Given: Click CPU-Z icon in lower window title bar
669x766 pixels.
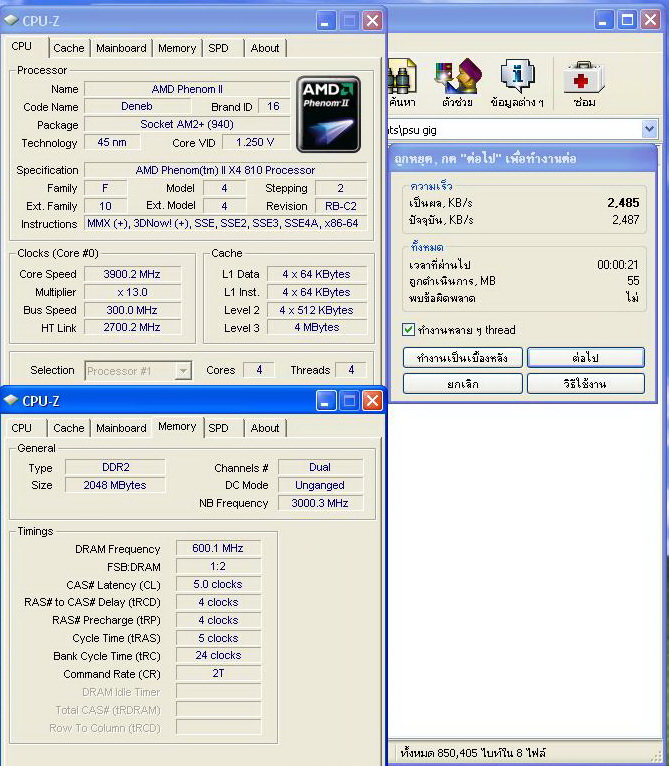Looking at the screenshot, I should pos(11,400).
